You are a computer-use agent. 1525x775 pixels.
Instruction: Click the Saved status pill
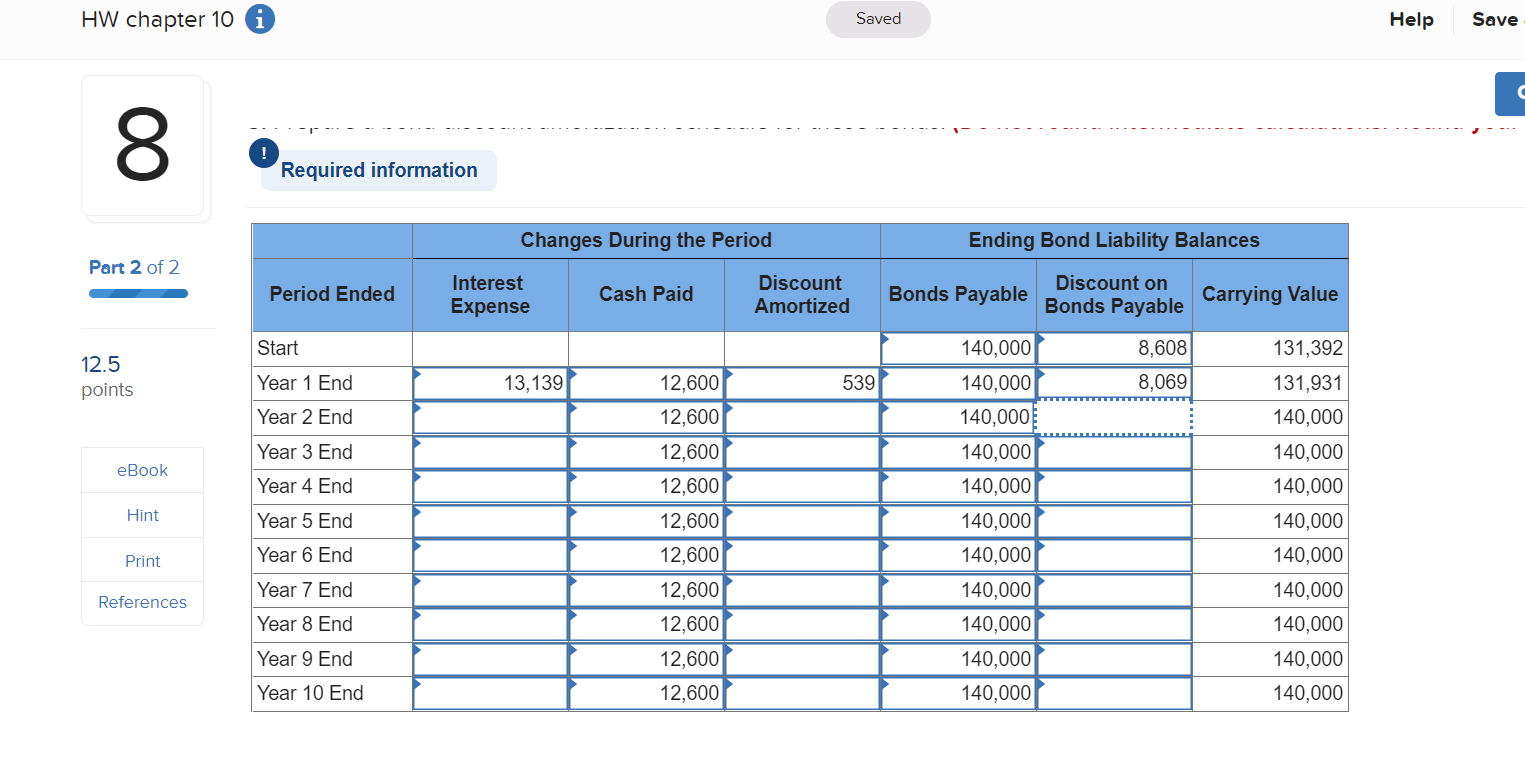click(x=877, y=19)
